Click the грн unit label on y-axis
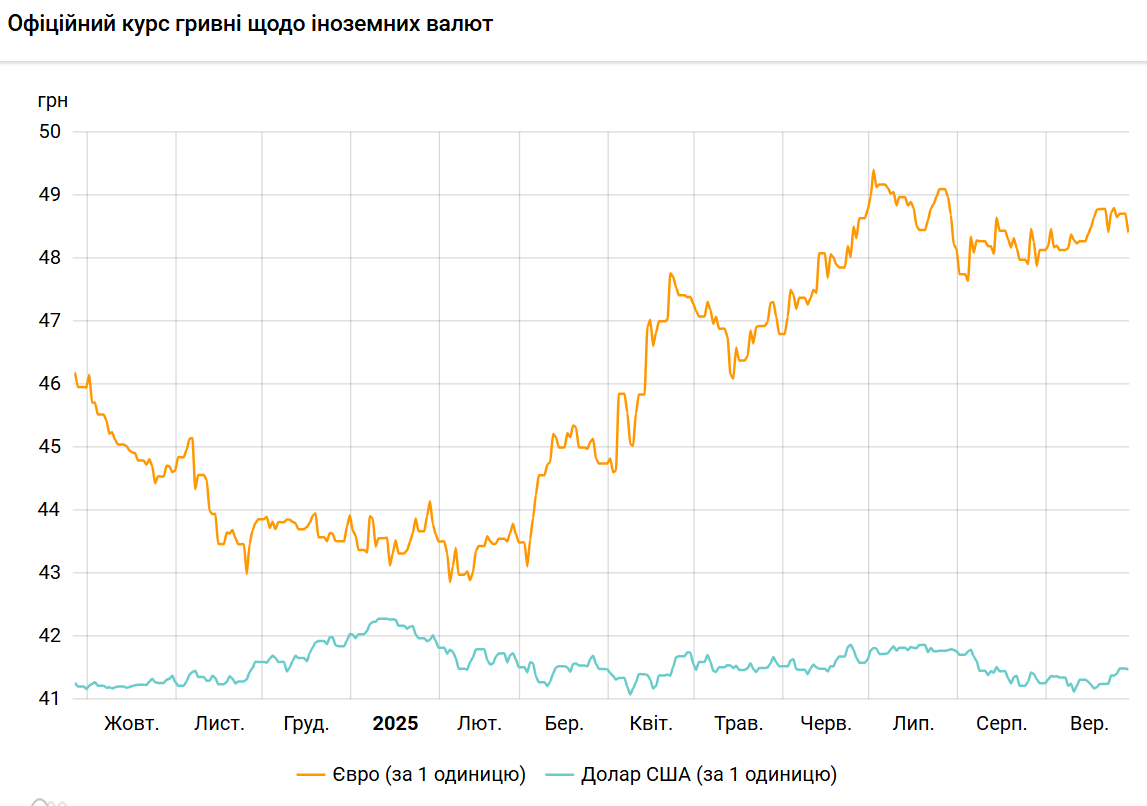 click(53, 100)
